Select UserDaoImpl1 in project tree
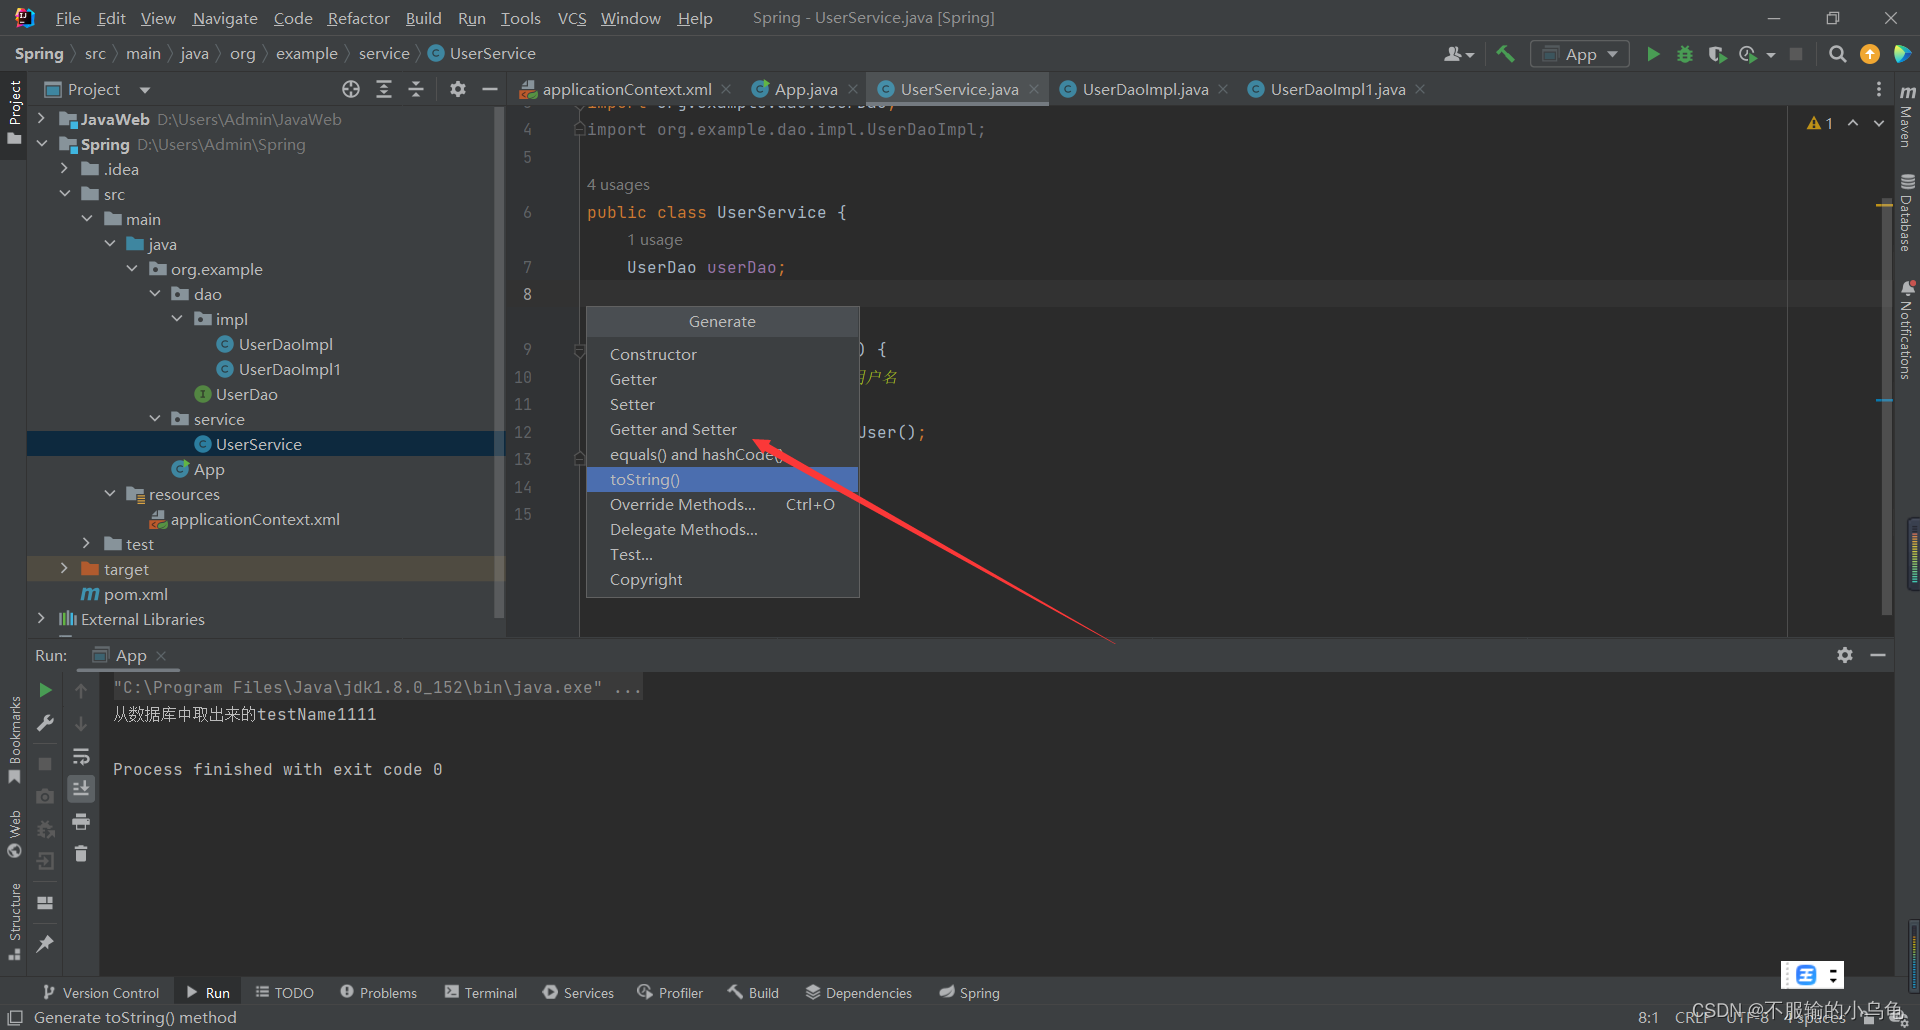The width and height of the screenshot is (1920, 1030). (289, 369)
